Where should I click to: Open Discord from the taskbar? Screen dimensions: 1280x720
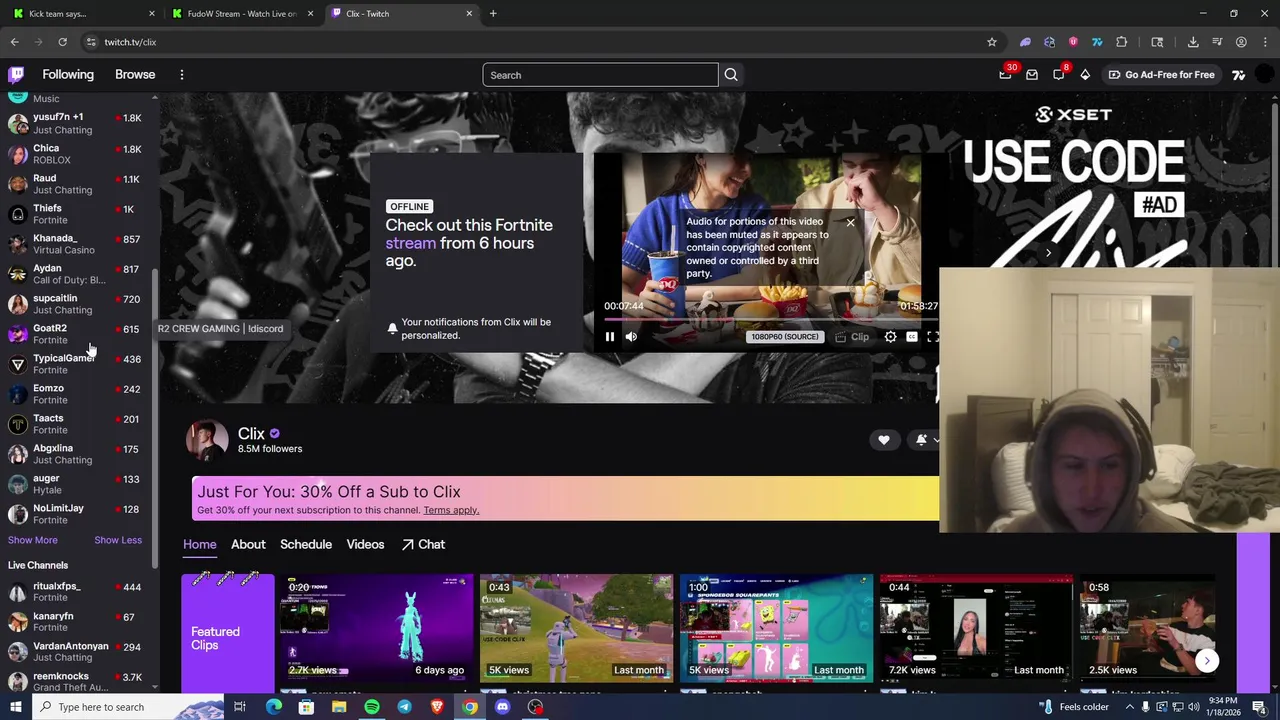tap(503, 707)
